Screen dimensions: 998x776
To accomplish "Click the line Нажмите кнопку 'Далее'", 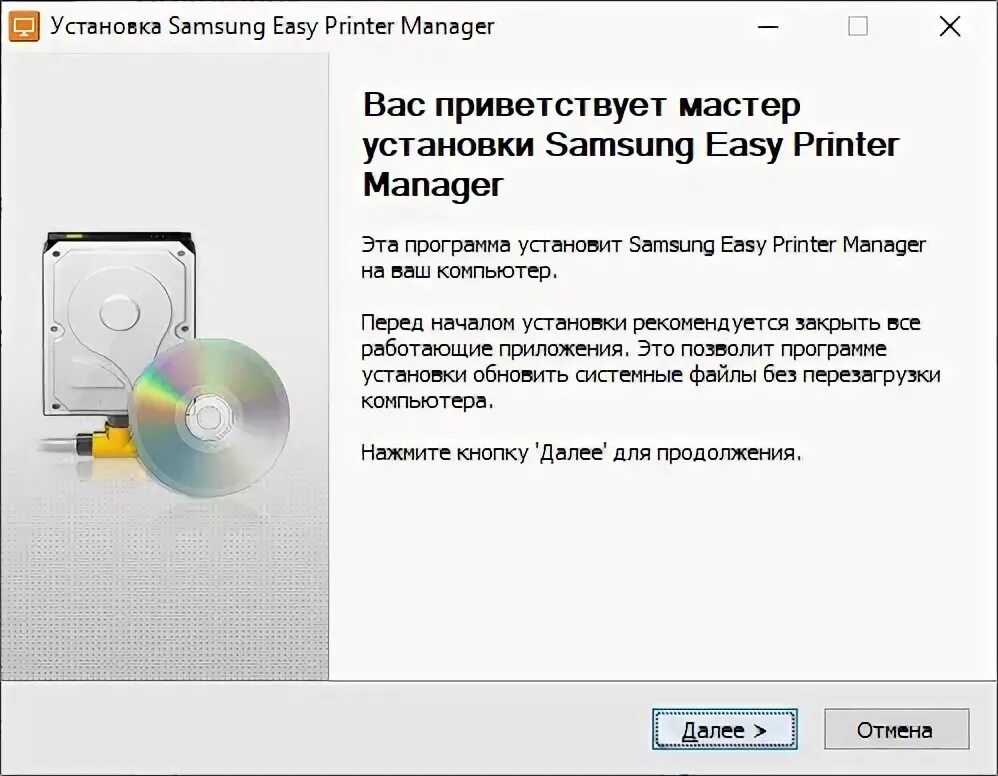I will [x=580, y=453].
